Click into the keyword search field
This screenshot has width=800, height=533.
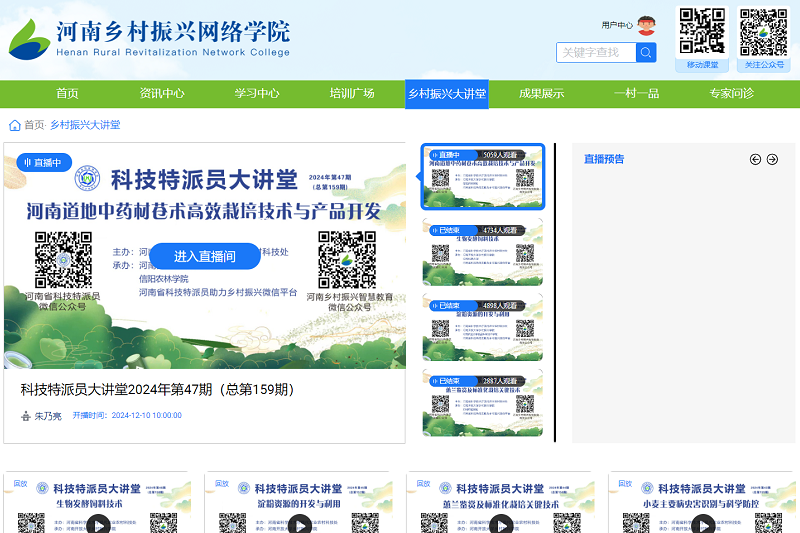coord(596,52)
